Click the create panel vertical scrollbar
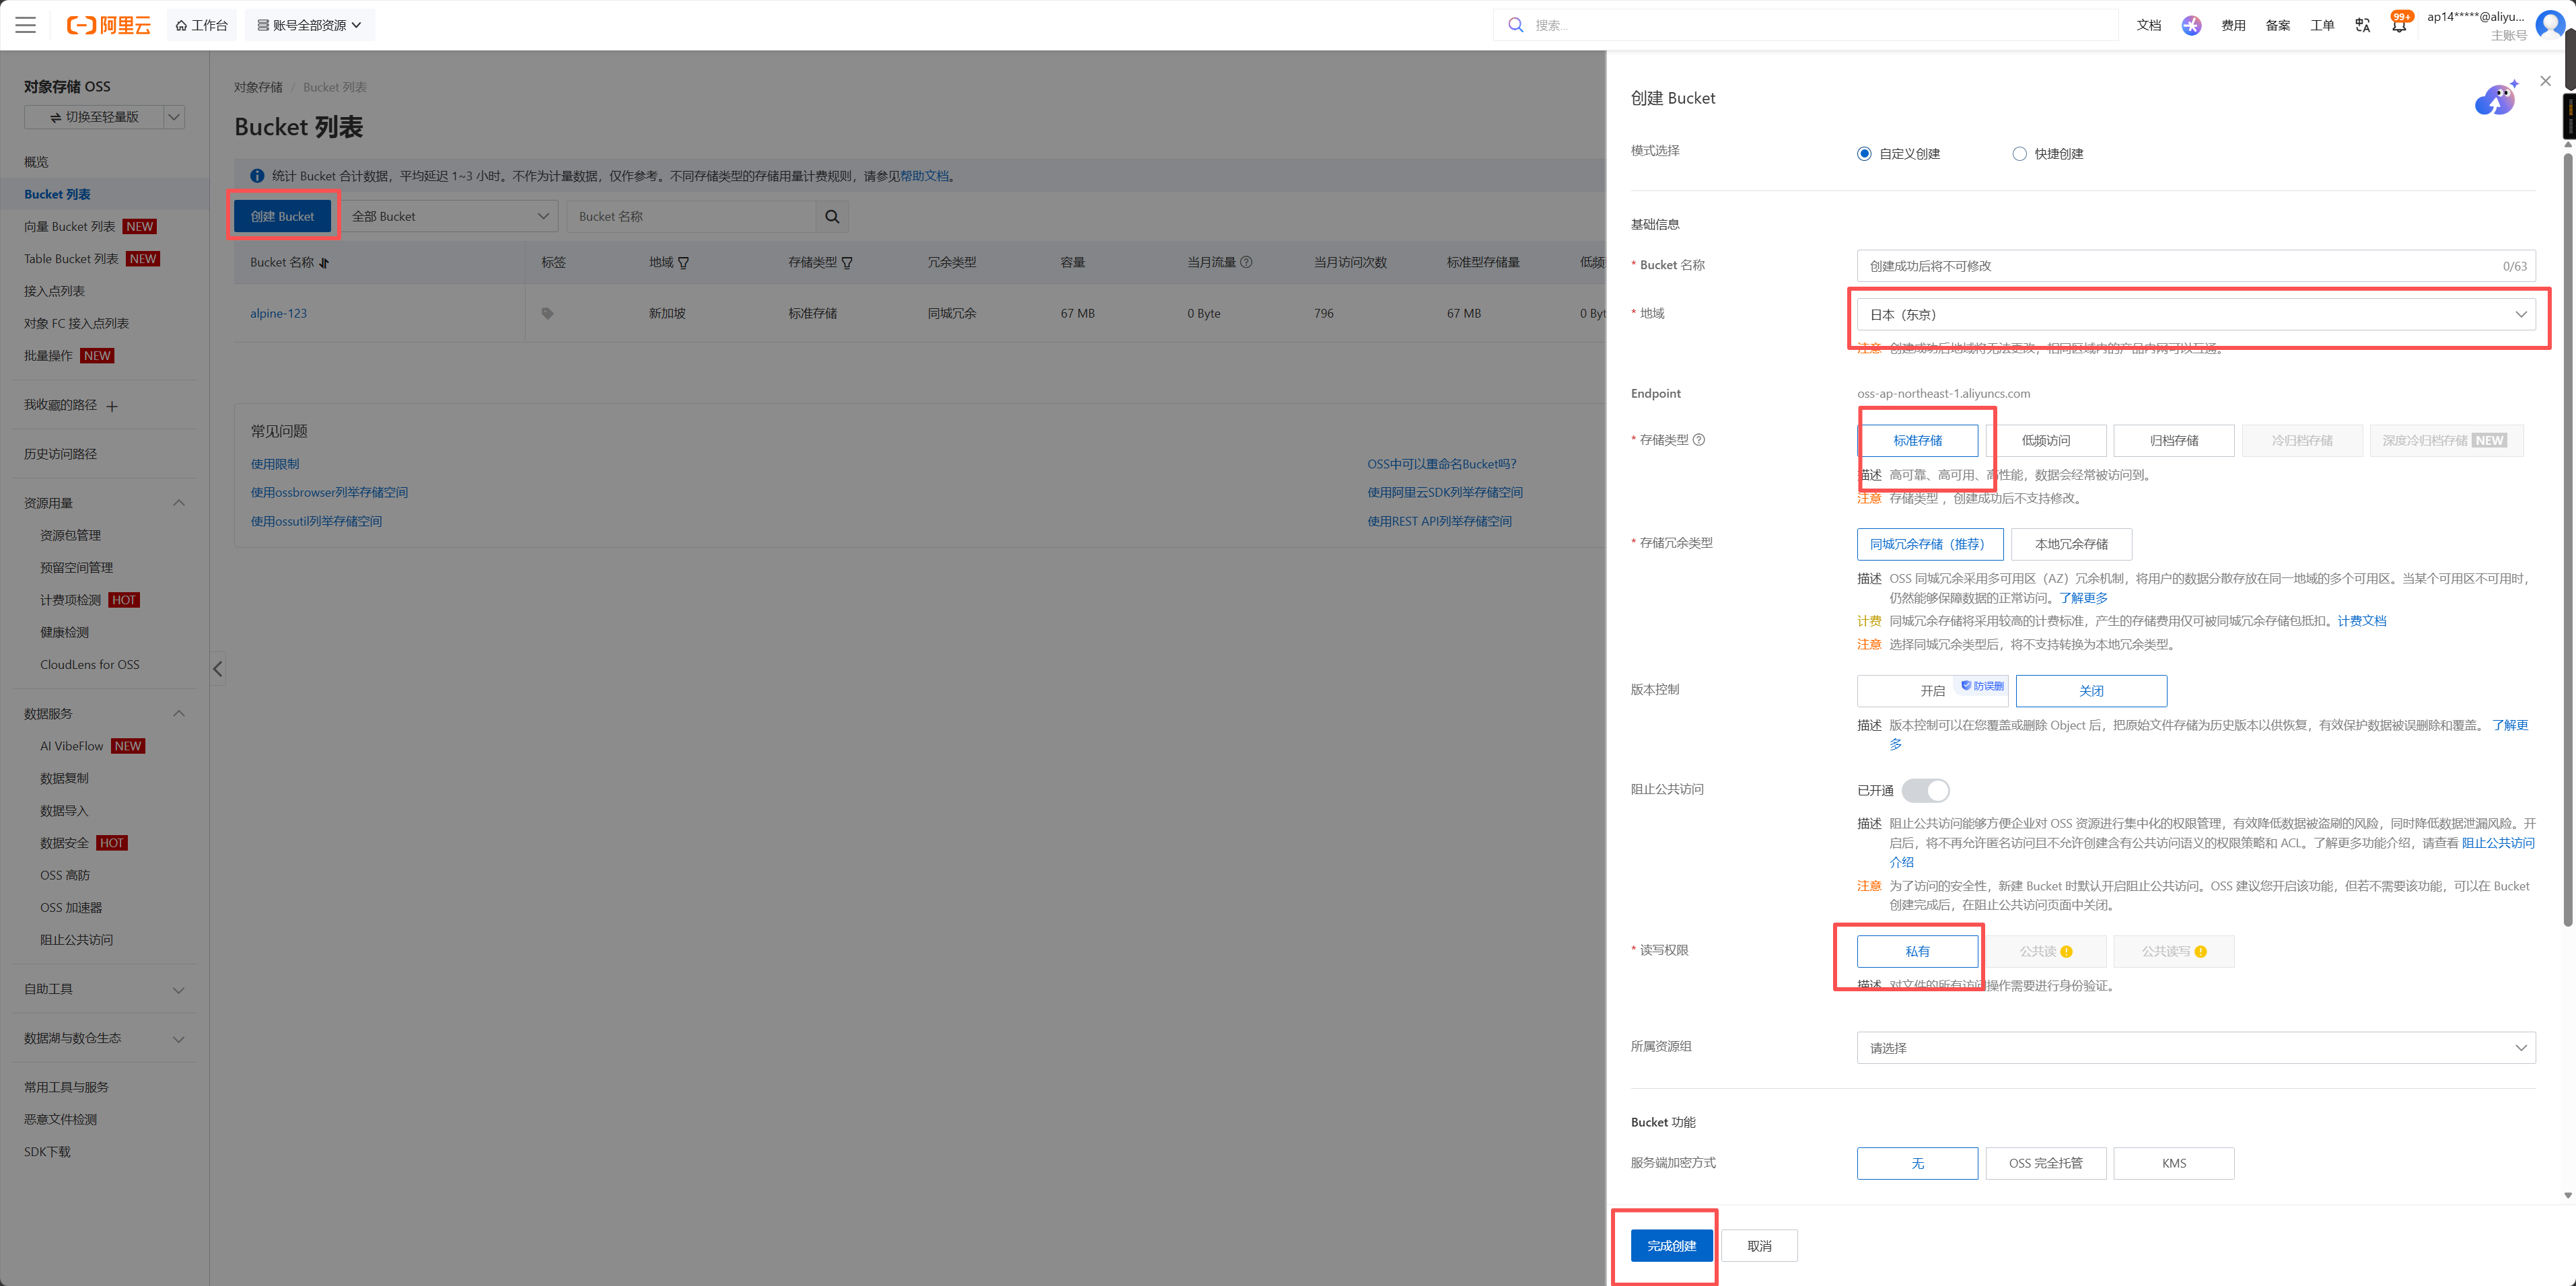 (2568, 540)
